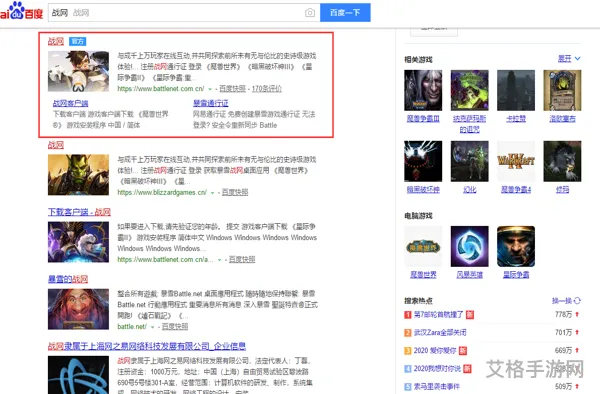Click the 百度一下 search button

pyautogui.click(x=345, y=13)
